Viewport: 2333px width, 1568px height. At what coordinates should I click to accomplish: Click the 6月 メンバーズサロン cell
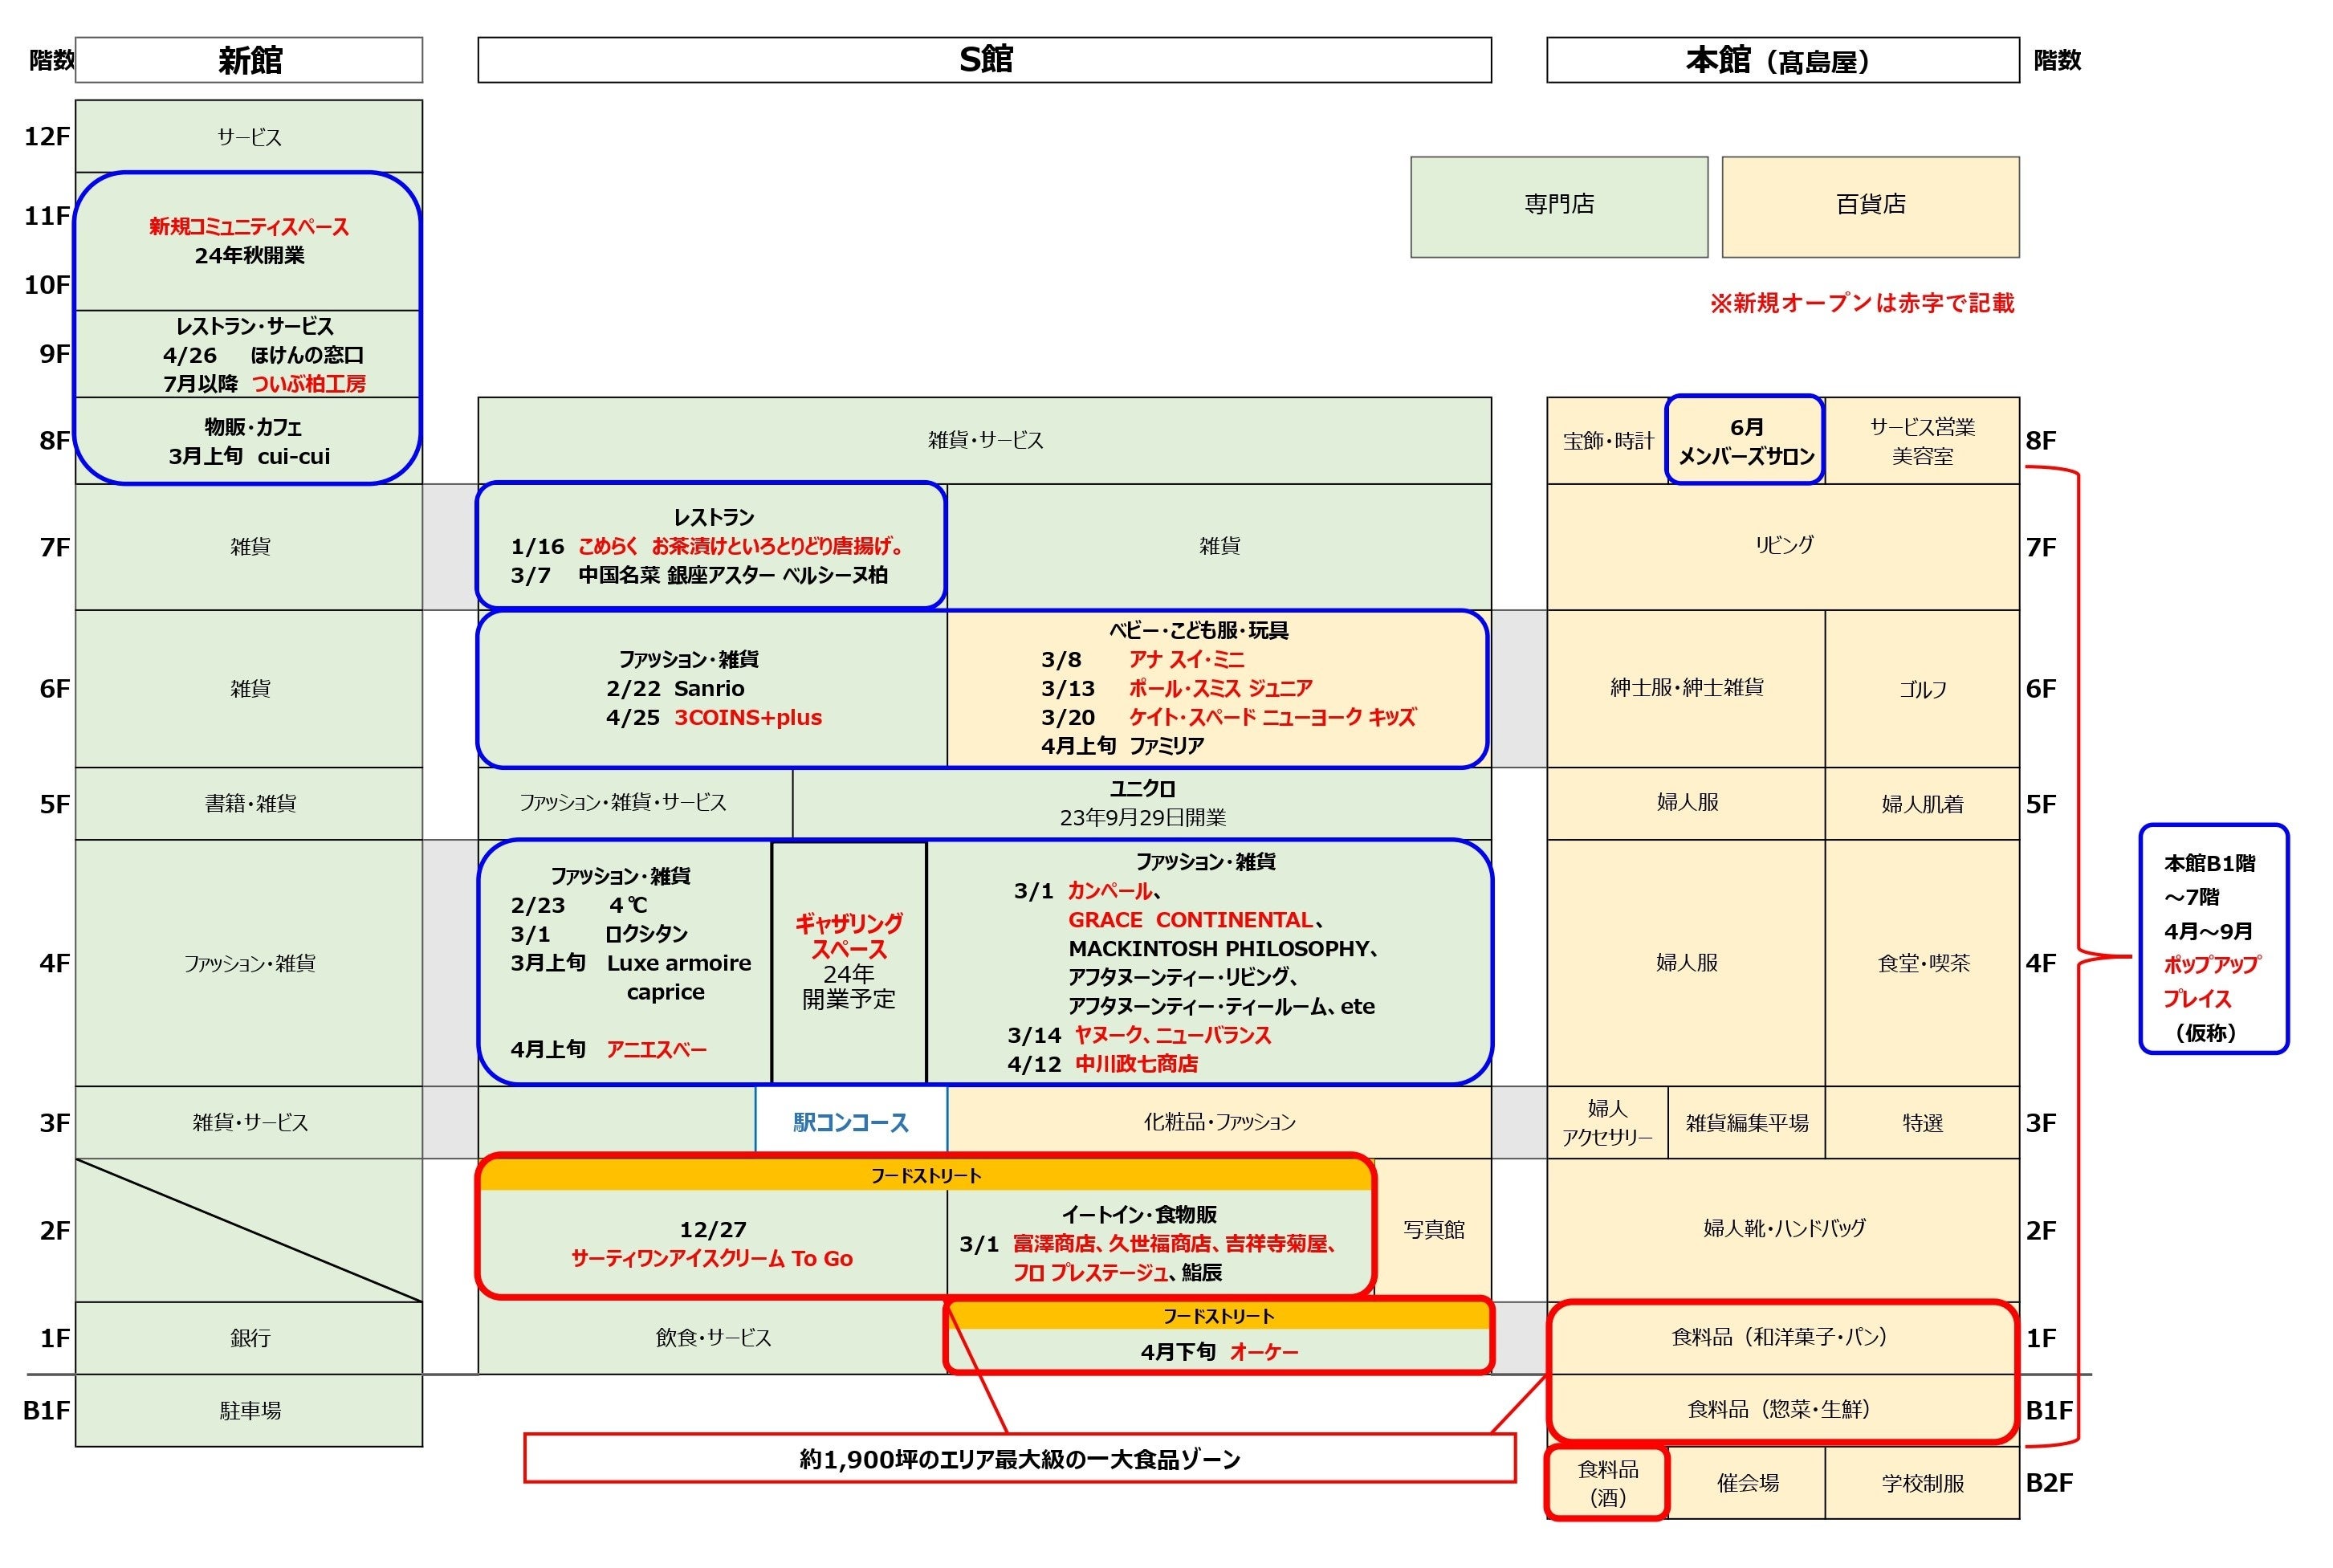tap(1745, 441)
